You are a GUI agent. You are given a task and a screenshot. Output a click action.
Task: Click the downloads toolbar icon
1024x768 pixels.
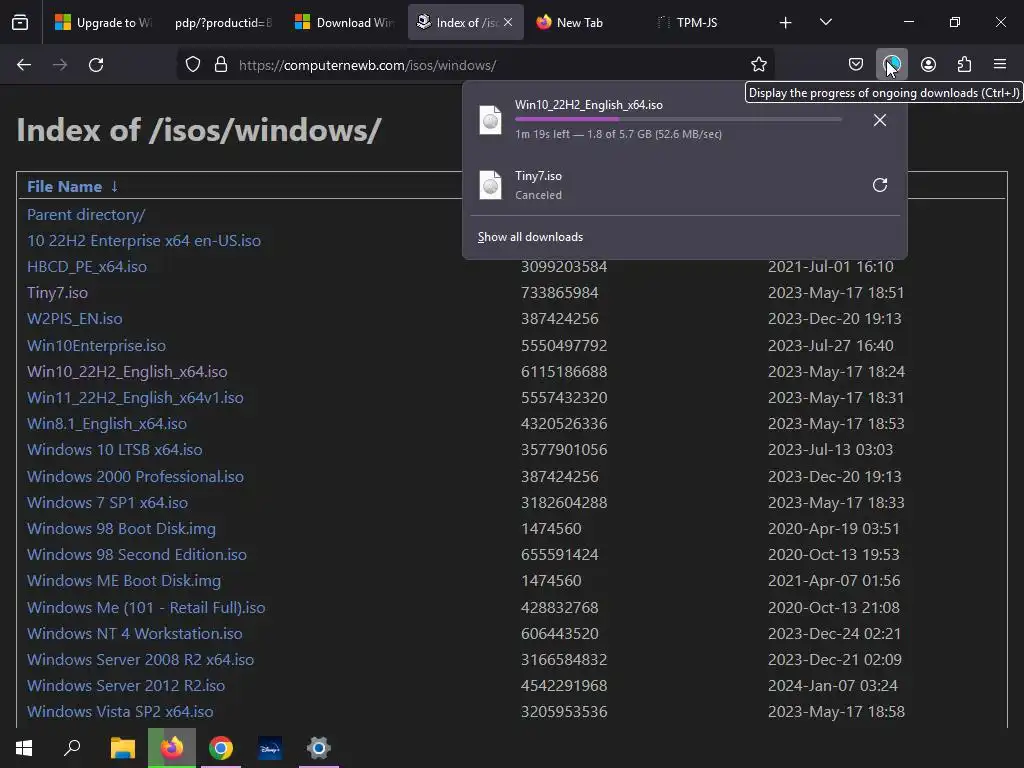(x=891, y=65)
